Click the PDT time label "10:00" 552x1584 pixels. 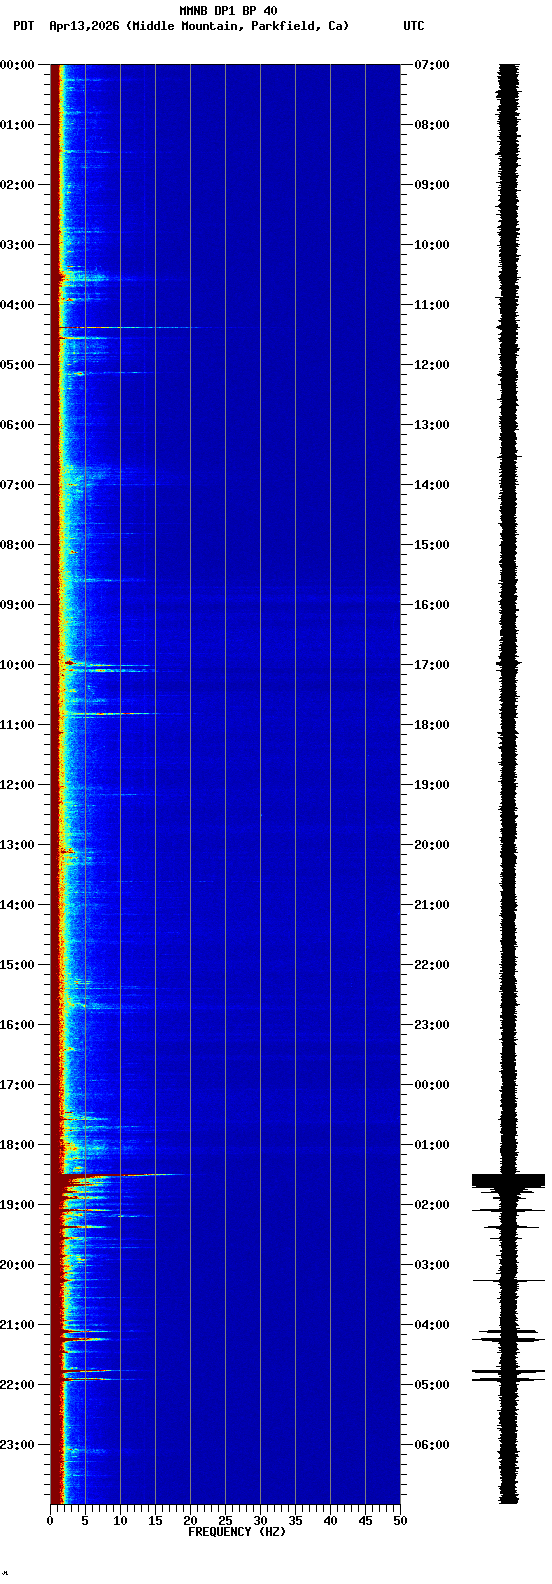tap(17, 665)
